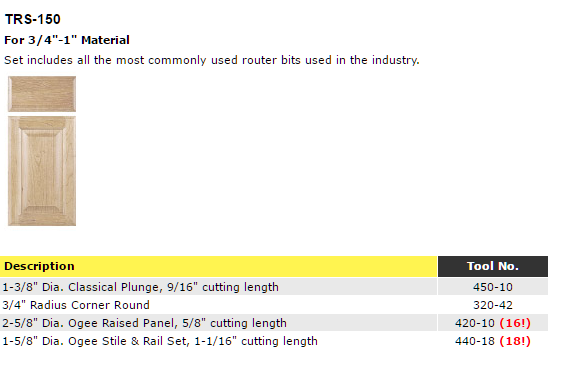Select the Ogee Raised Panel description
The image size is (569, 371).
[x=144, y=323]
